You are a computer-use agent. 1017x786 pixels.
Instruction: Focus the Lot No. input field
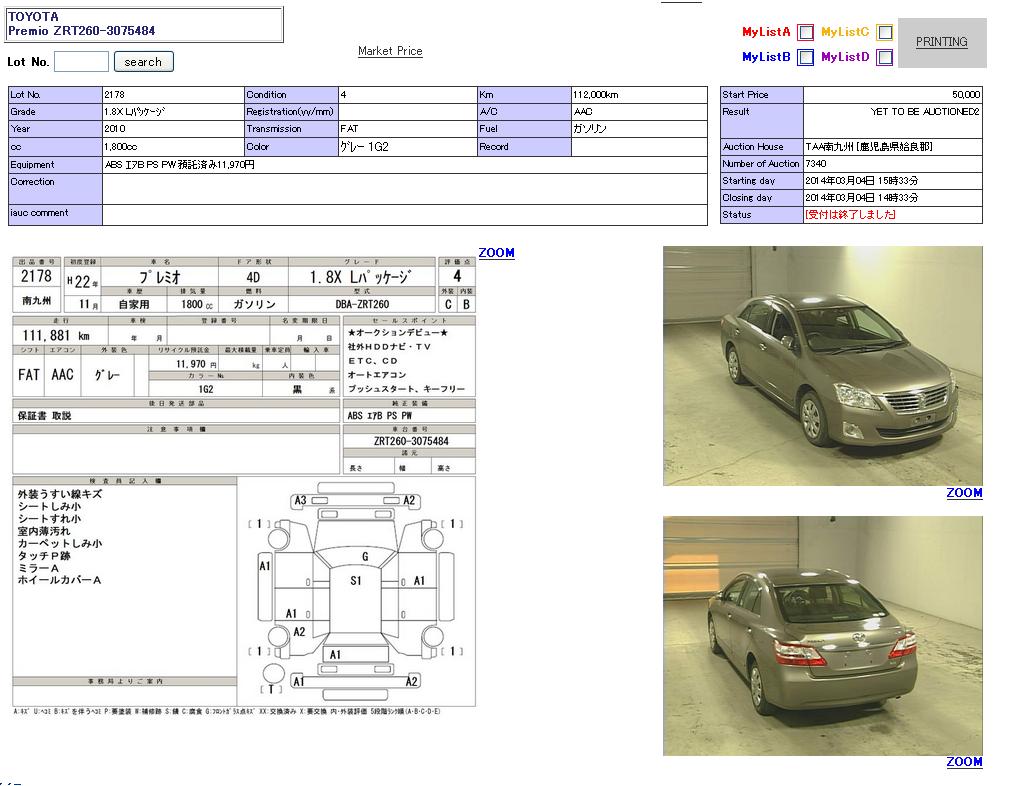click(x=81, y=62)
